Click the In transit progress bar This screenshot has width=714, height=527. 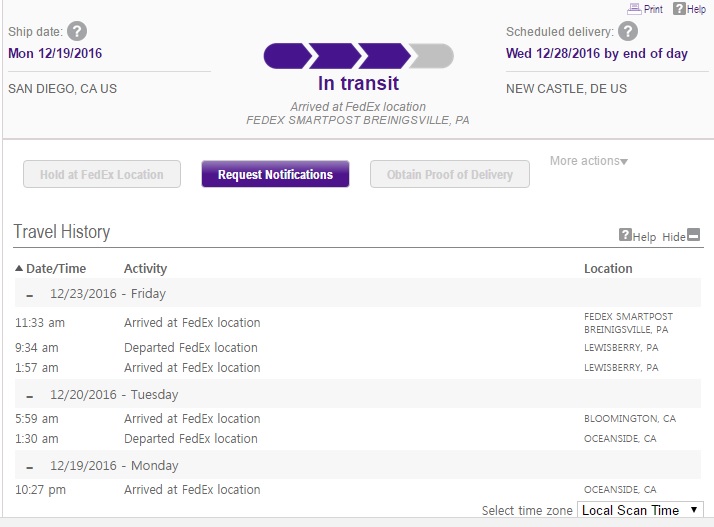coord(358,56)
